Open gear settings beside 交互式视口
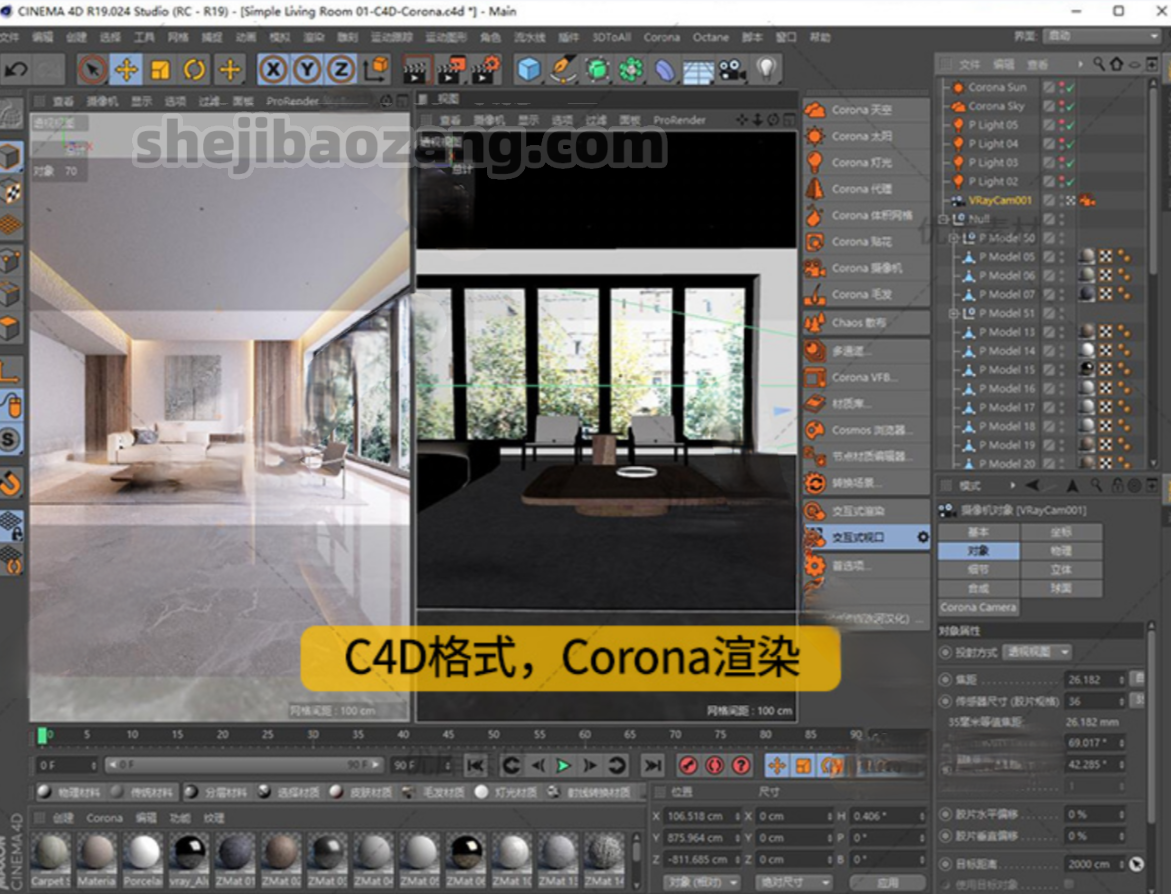Viewport: 1171px width, 894px height. 922,537
